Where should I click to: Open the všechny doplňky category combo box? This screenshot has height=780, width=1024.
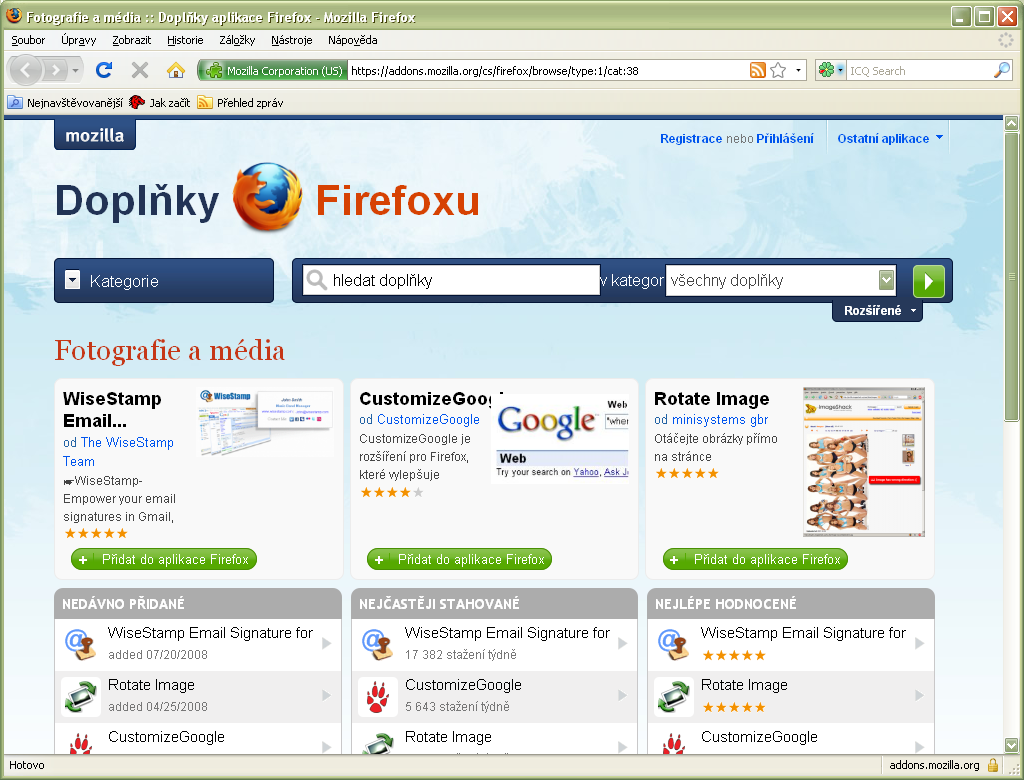pyautogui.click(x=780, y=280)
